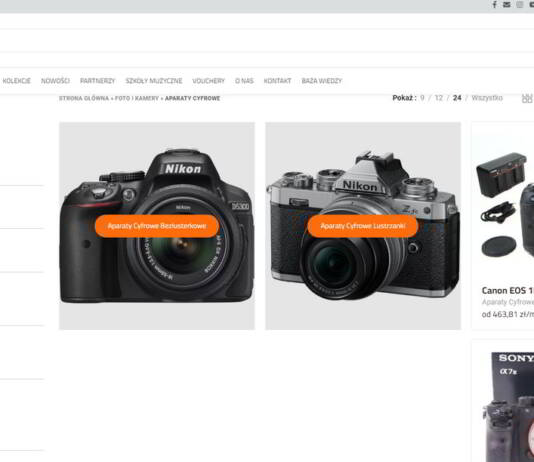Screen dimensions: 534x462
Task: Click Aparaty Cyfrowe Bezlusterkowe button
Action: pos(157,226)
